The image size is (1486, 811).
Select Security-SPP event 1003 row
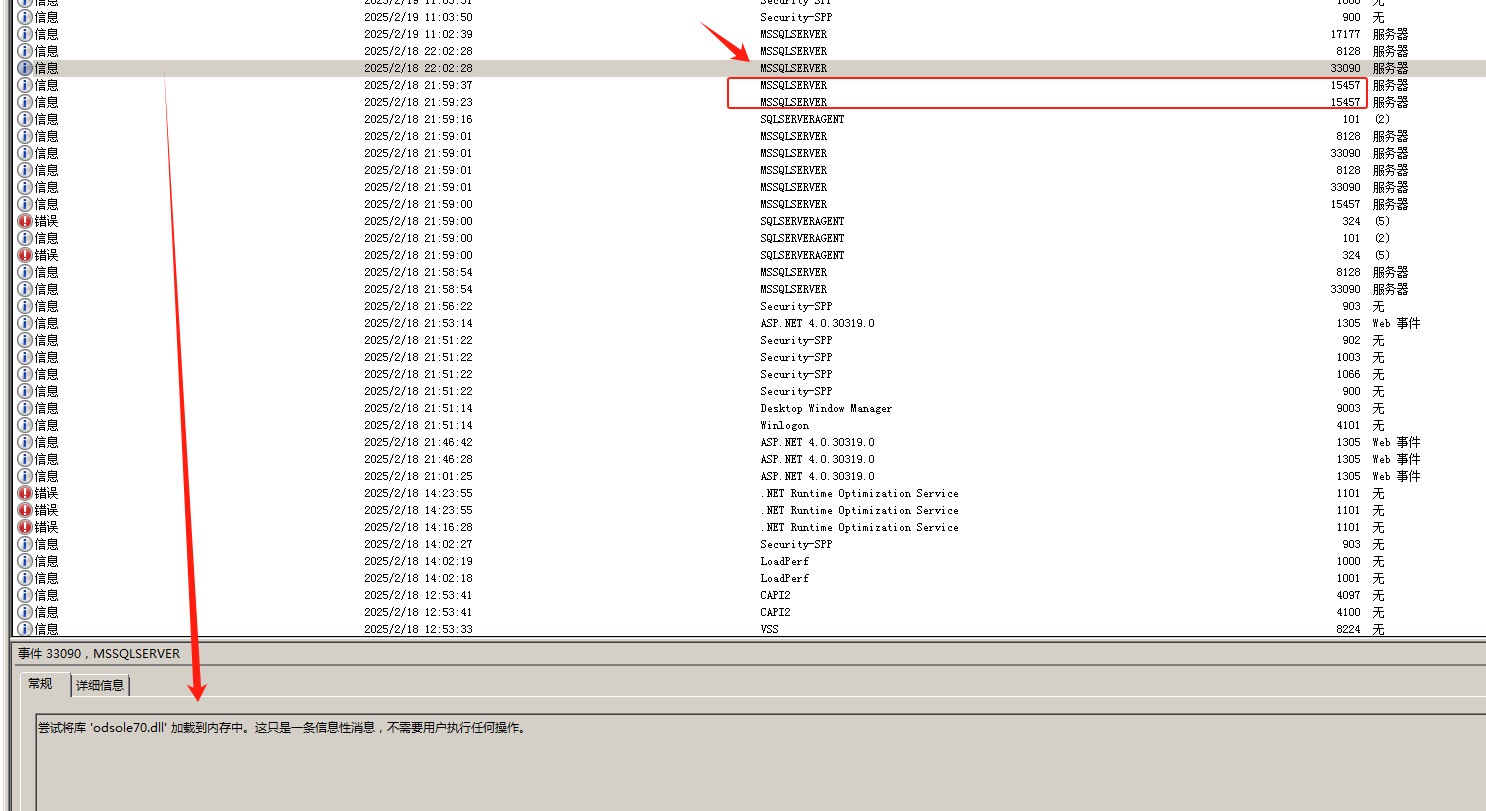[x=795, y=357]
